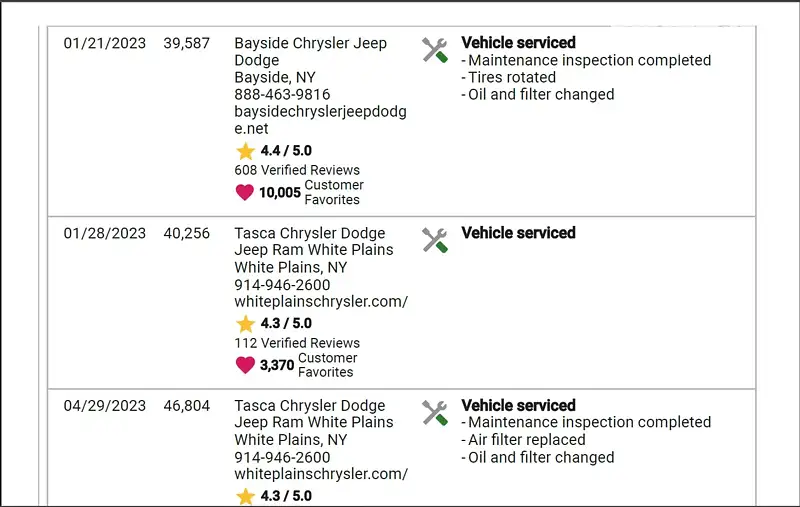This screenshot has height=507, width=800.
Task: Open the baysidechryslerjeepdodge.net website link
Action: tap(320, 120)
